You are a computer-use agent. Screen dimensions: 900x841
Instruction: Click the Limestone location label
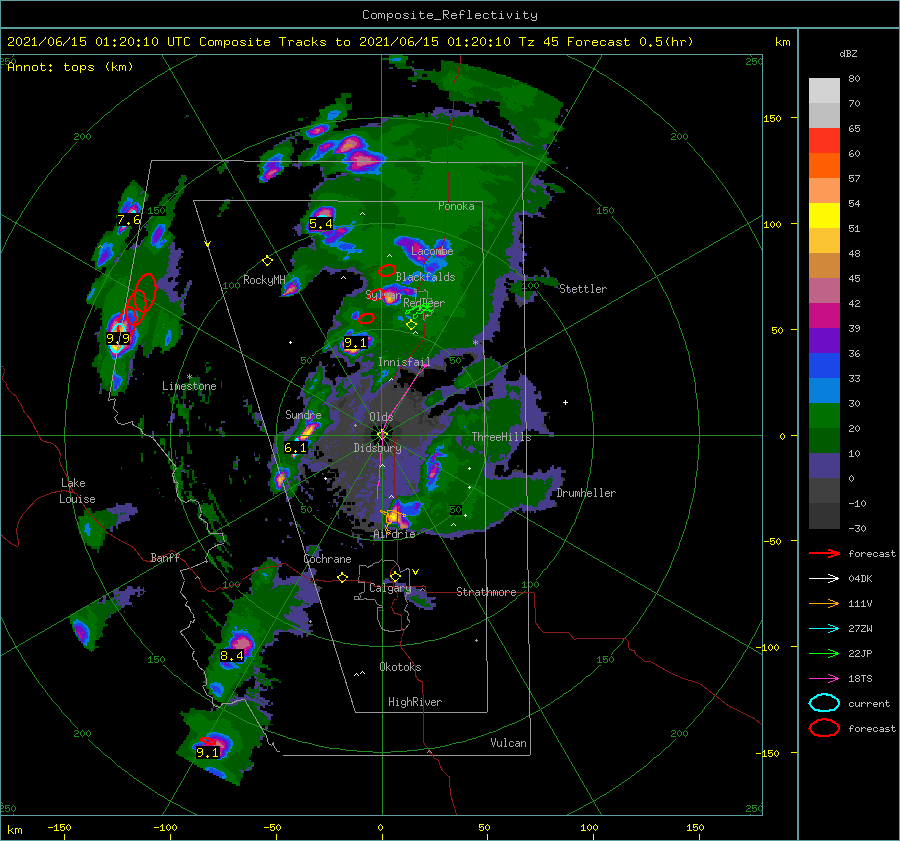click(189, 386)
